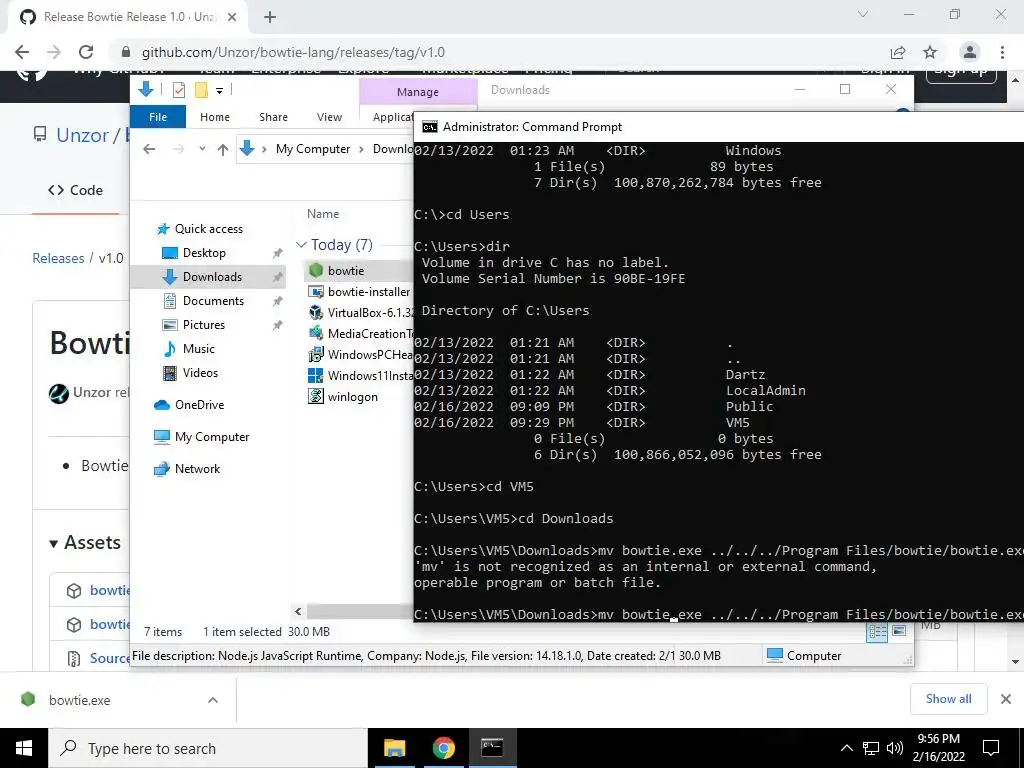Select Documents in the navigation pane
1024x768 pixels.
tap(213, 301)
